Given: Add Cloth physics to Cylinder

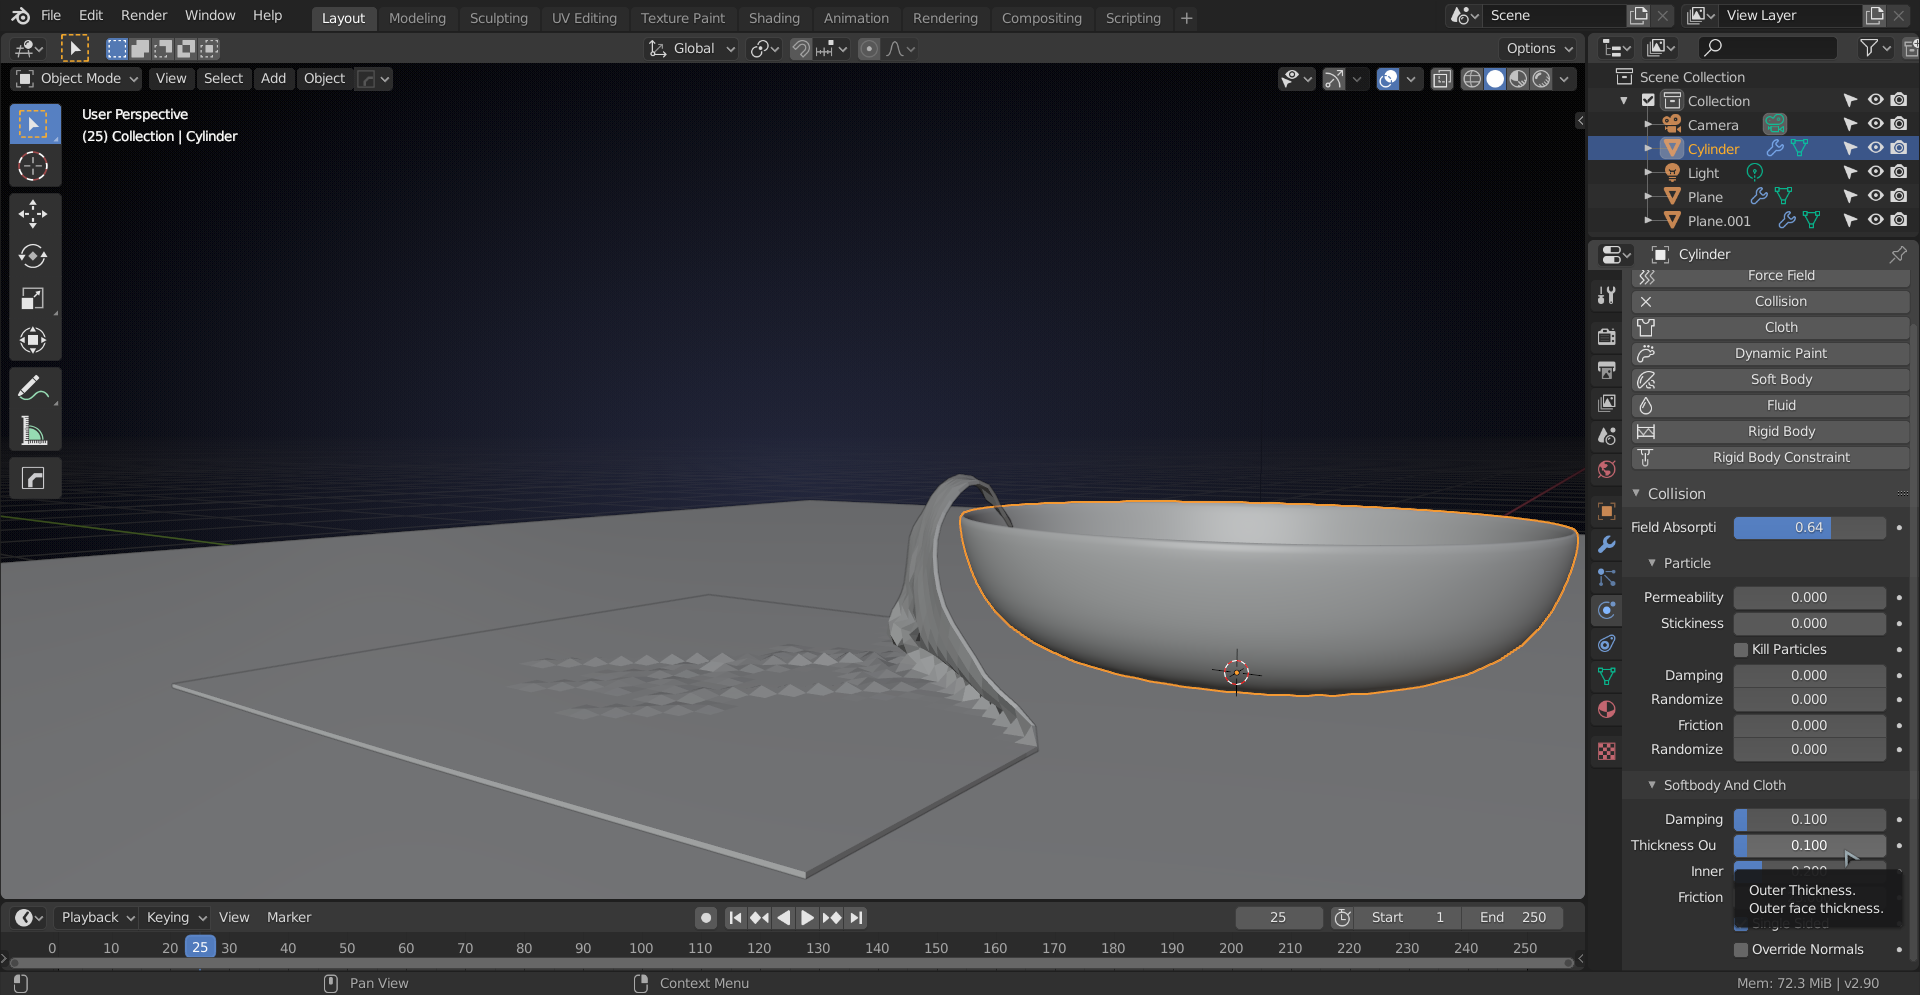Looking at the screenshot, I should (x=1770, y=328).
